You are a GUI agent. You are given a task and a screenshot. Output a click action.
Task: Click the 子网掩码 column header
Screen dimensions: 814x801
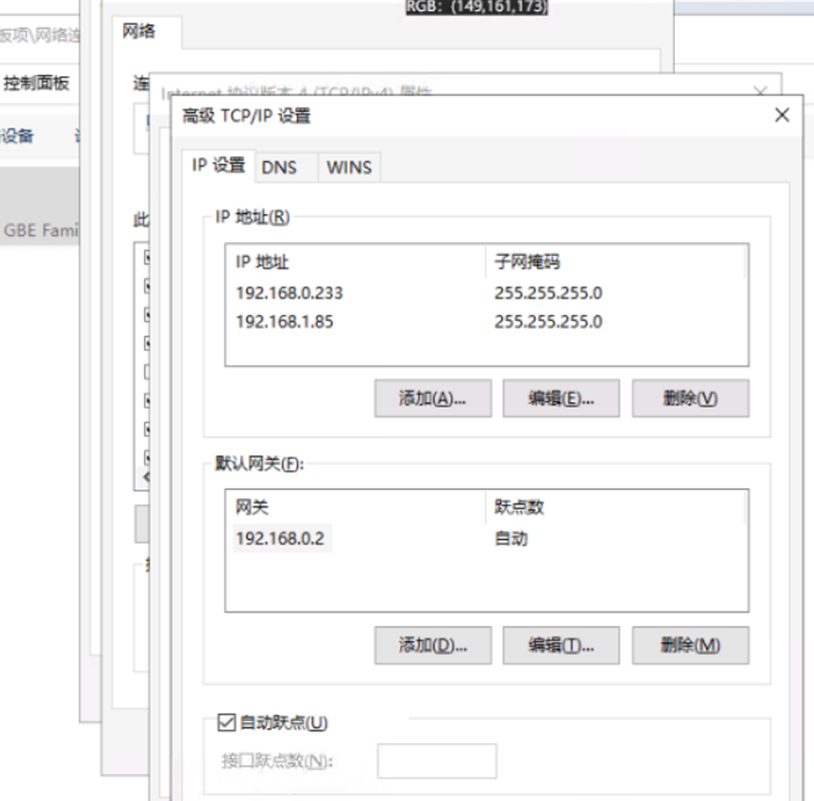pyautogui.click(x=616, y=262)
